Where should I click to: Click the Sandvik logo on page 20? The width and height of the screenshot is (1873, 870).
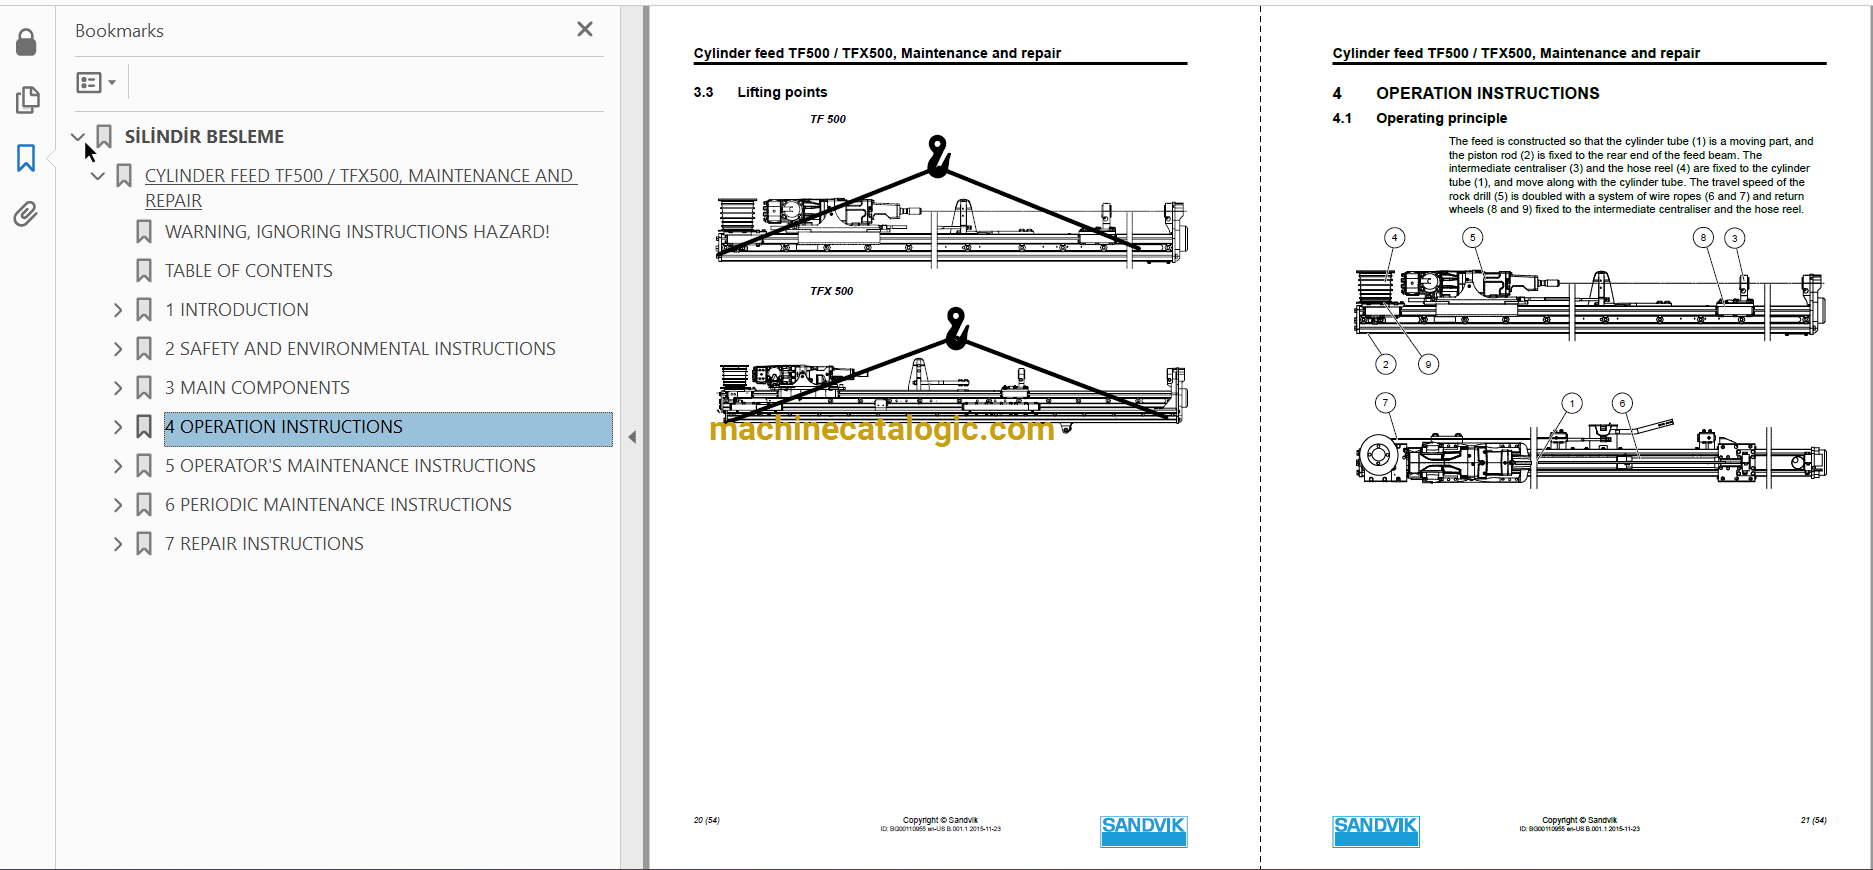pyautogui.click(x=1143, y=831)
